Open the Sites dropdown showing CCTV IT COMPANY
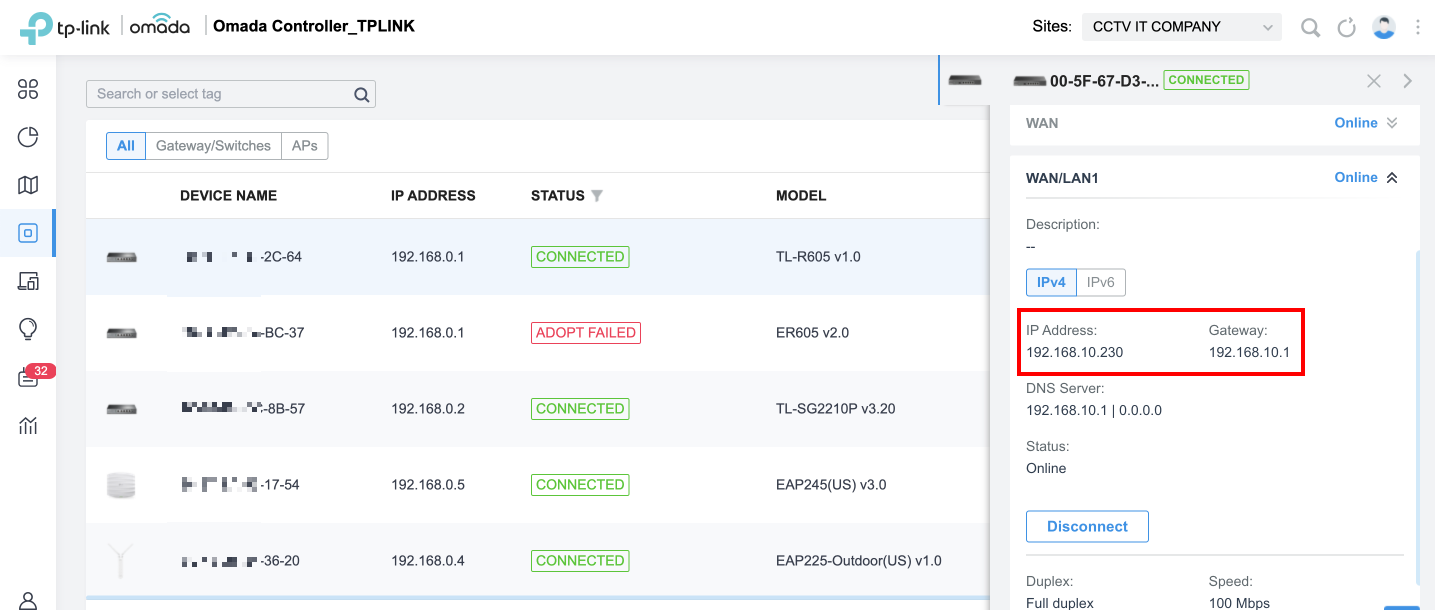The width and height of the screenshot is (1435, 610). click(x=1181, y=27)
